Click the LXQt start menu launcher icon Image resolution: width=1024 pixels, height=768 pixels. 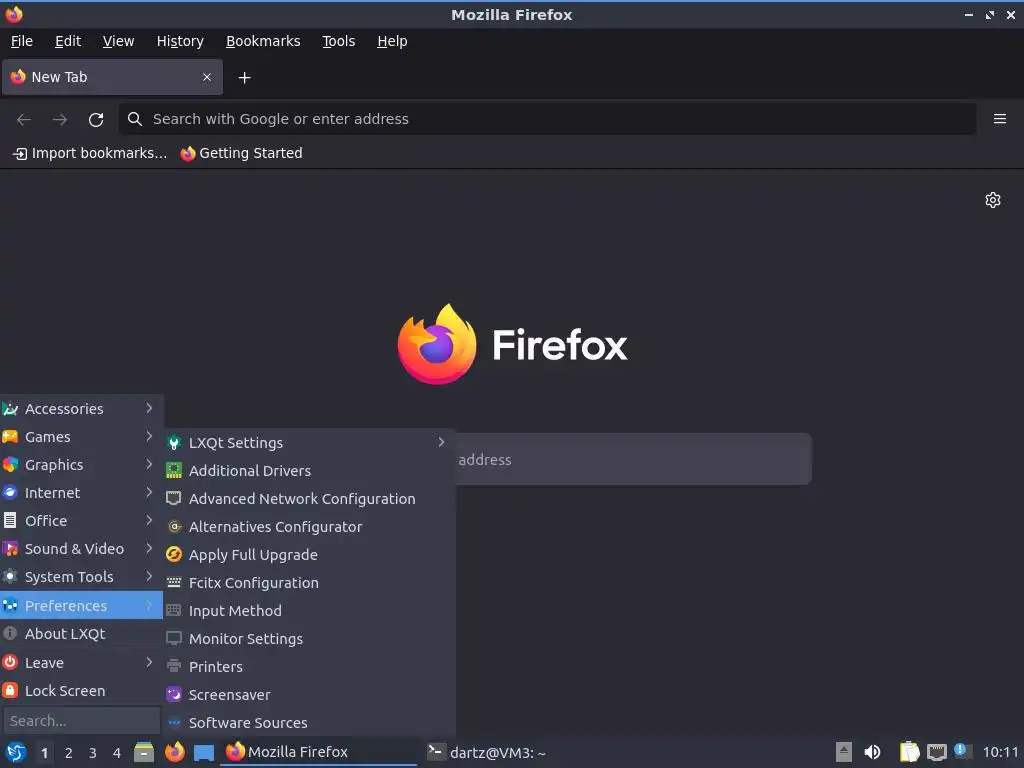[x=16, y=752]
